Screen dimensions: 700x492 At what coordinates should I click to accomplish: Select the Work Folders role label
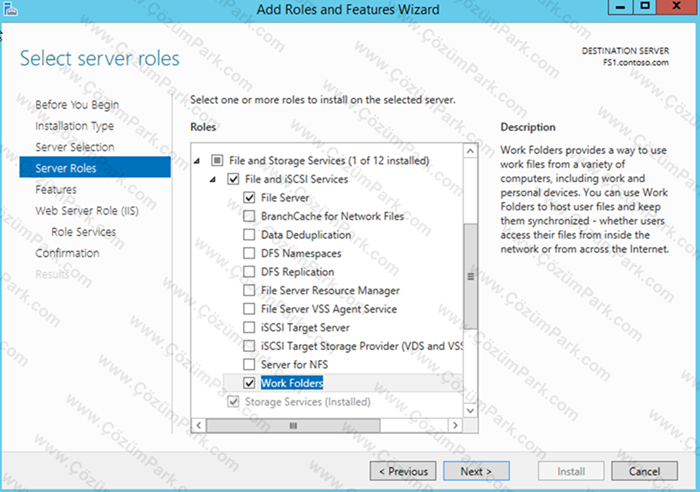[x=292, y=383]
